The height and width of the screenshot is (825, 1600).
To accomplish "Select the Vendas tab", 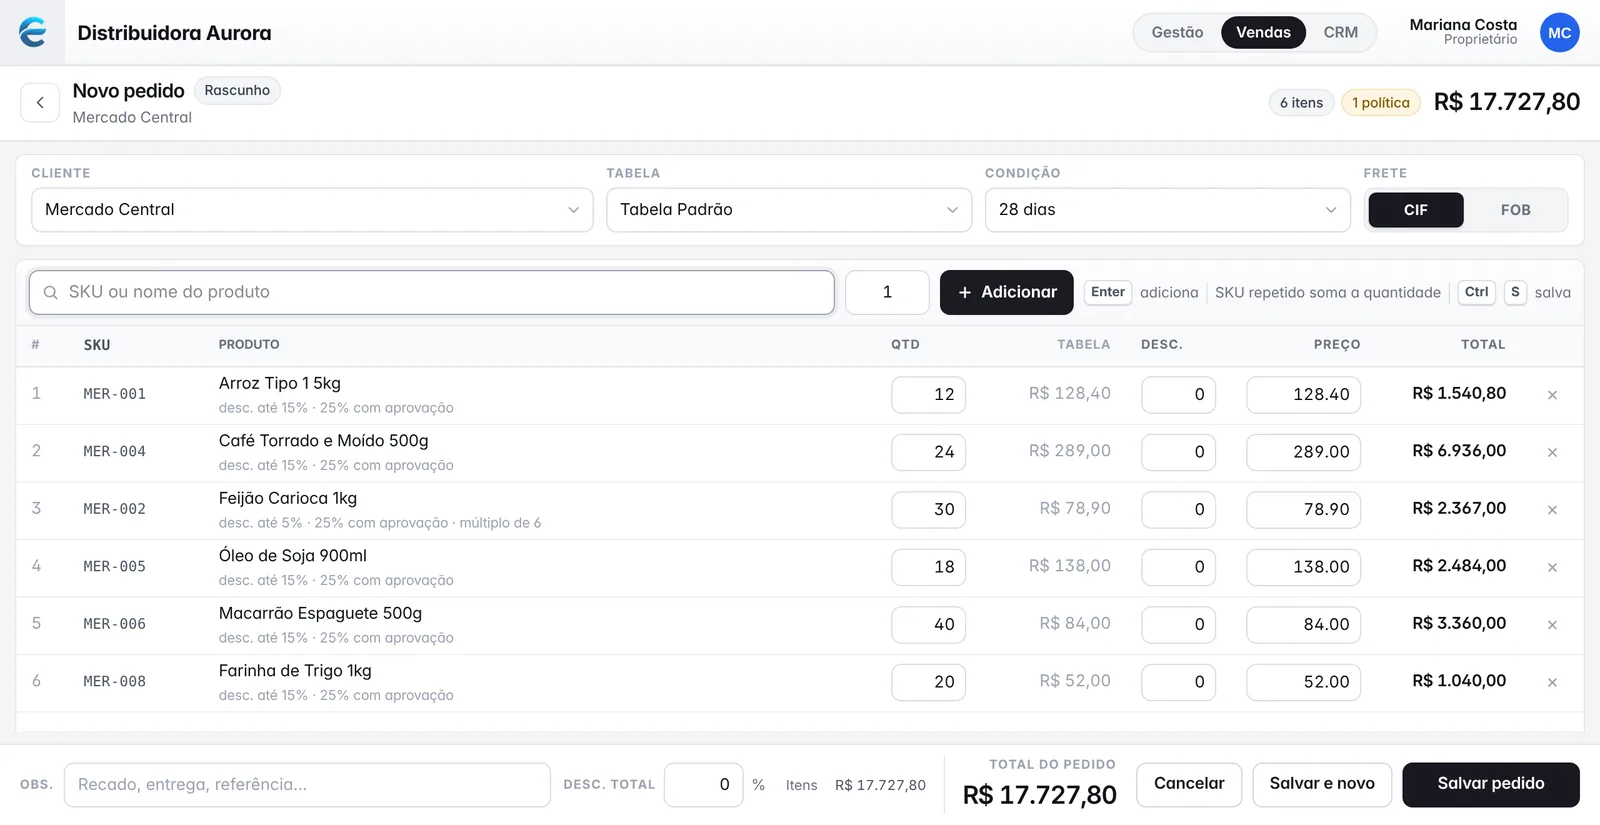I will coord(1263,33).
